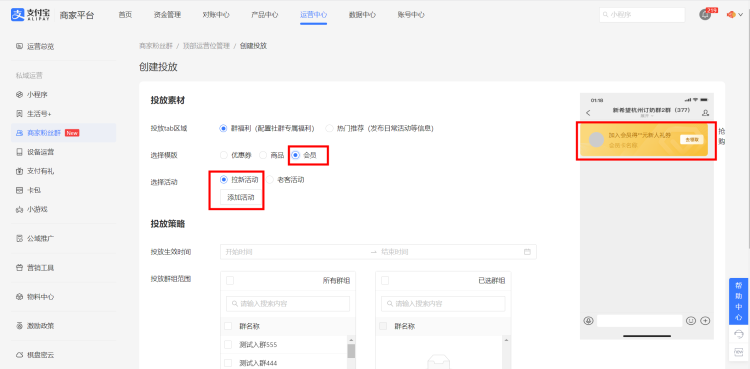
Task: Click the 测试入群444 row text
Action: click(x=258, y=363)
